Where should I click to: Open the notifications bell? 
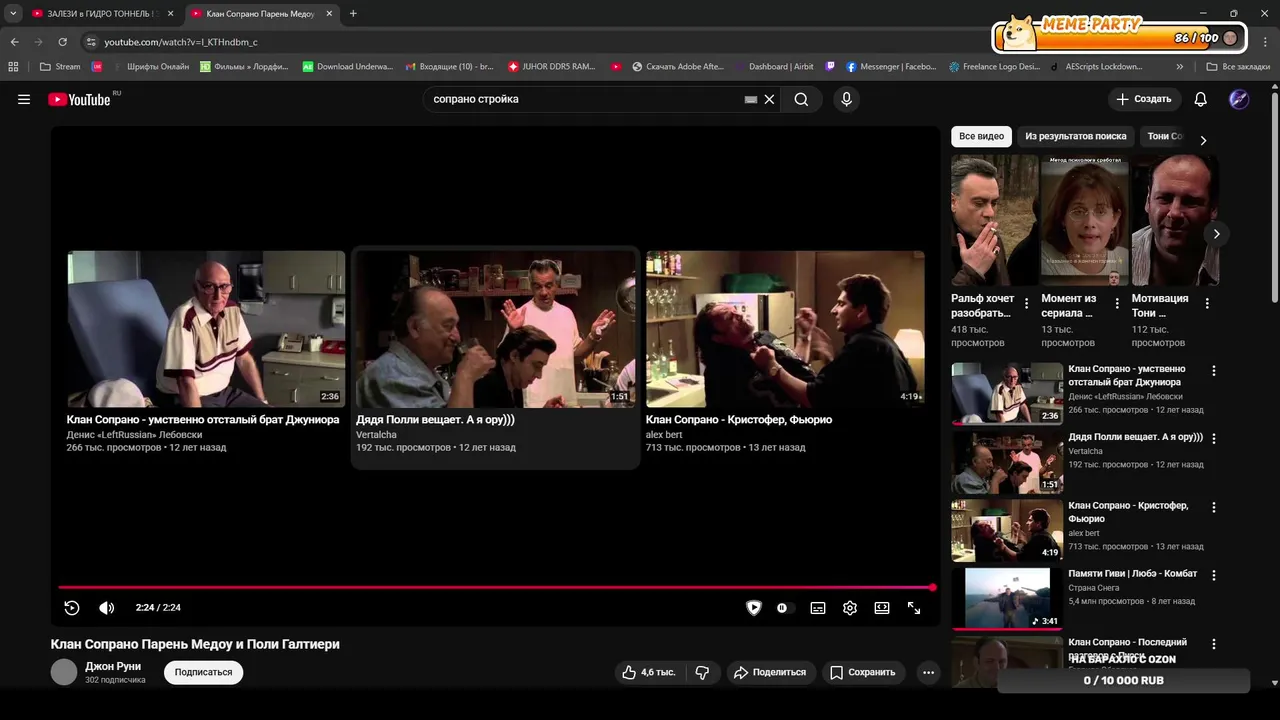1201,99
